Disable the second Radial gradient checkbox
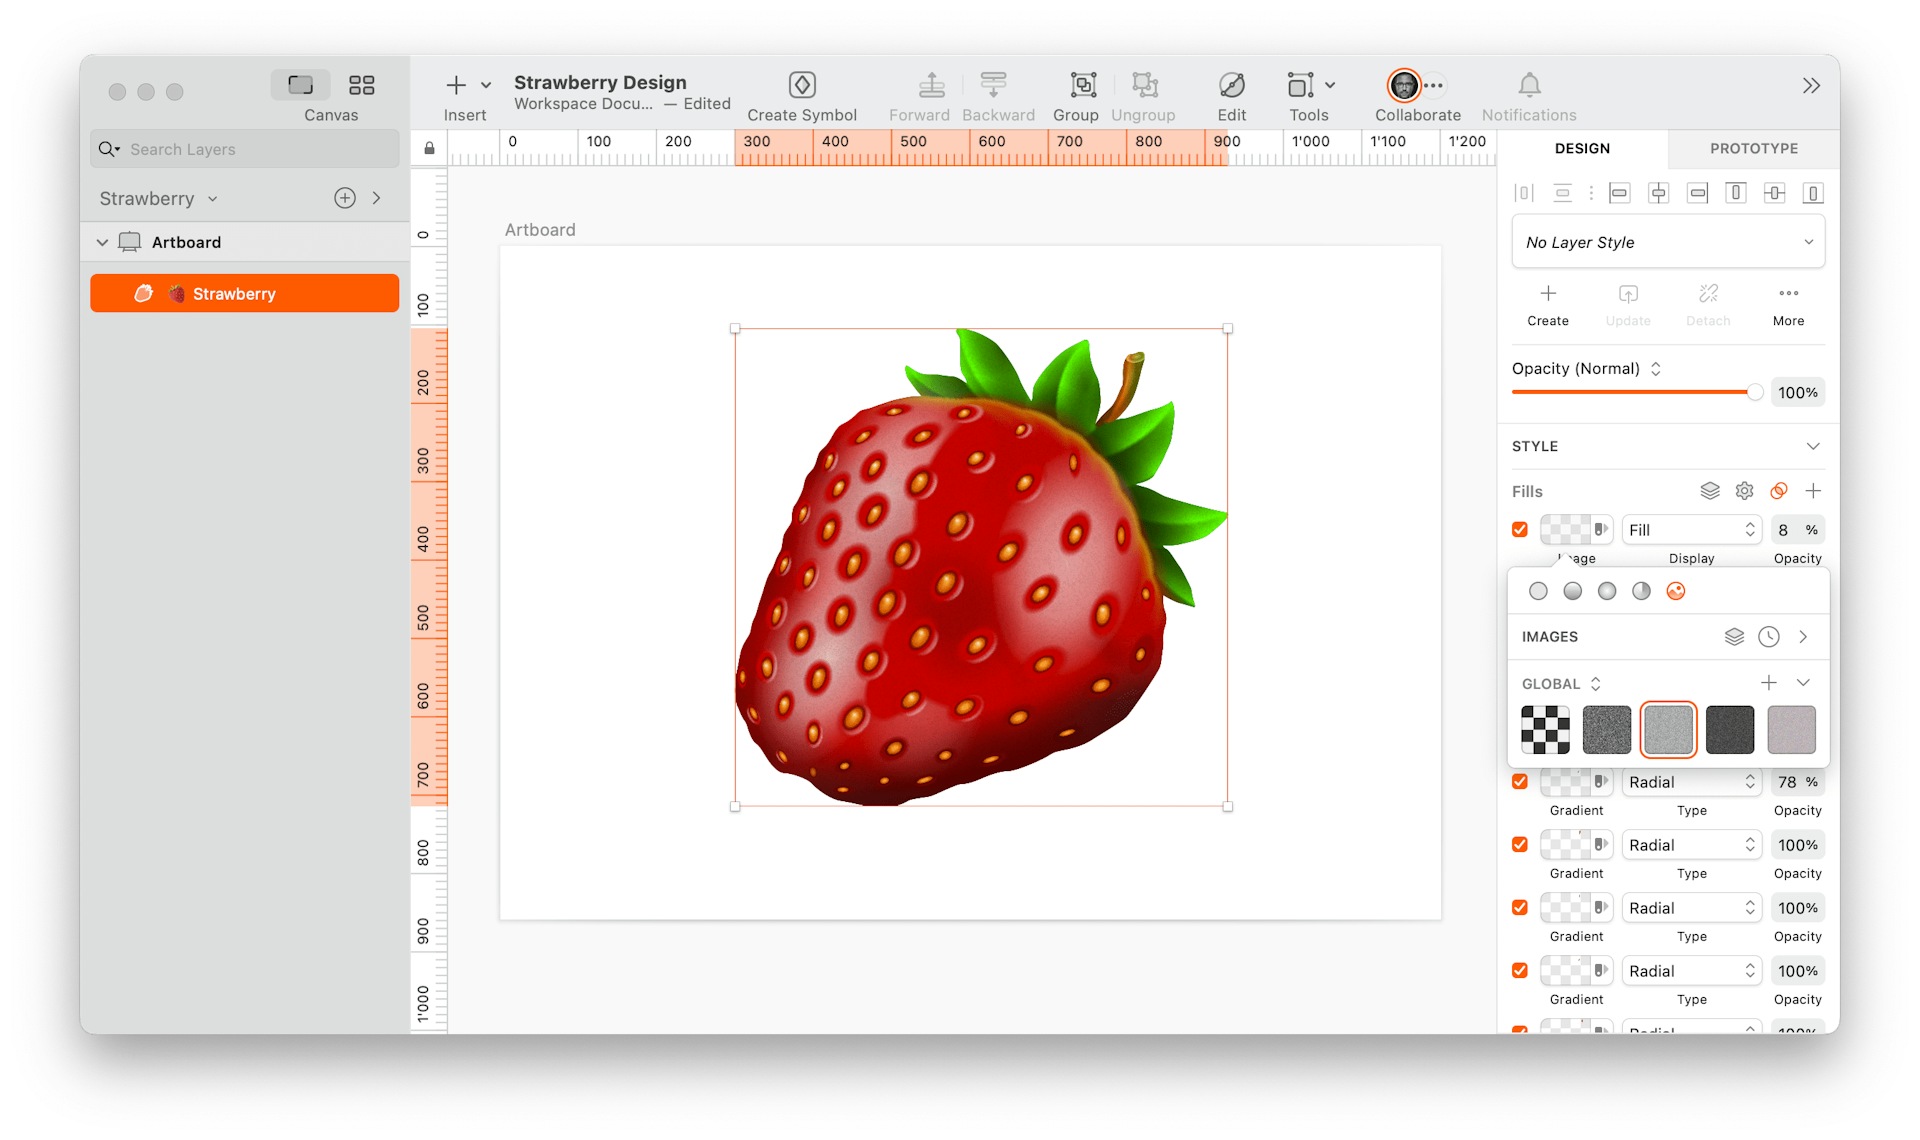 pyautogui.click(x=1519, y=845)
